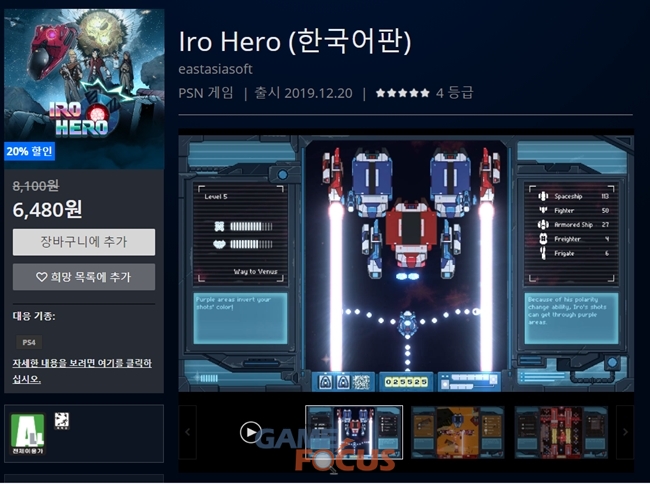Click the Iro Hero cover art
650x484 pixels.
84,89
